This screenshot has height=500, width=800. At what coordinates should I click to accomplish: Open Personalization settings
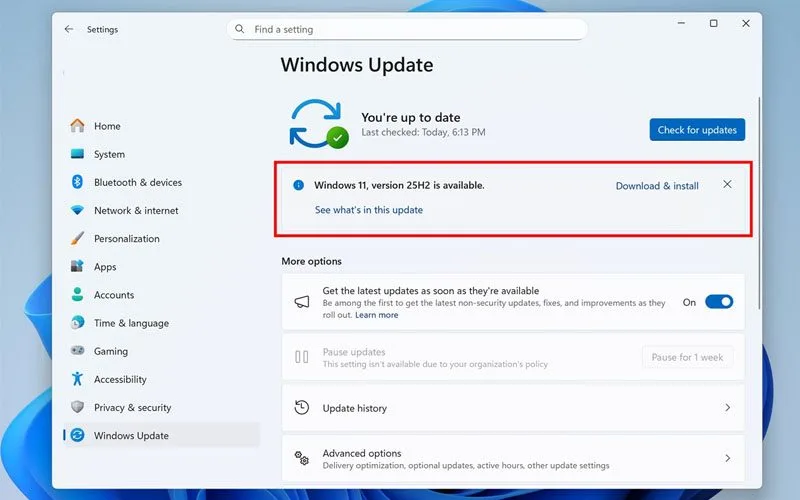click(162, 238)
